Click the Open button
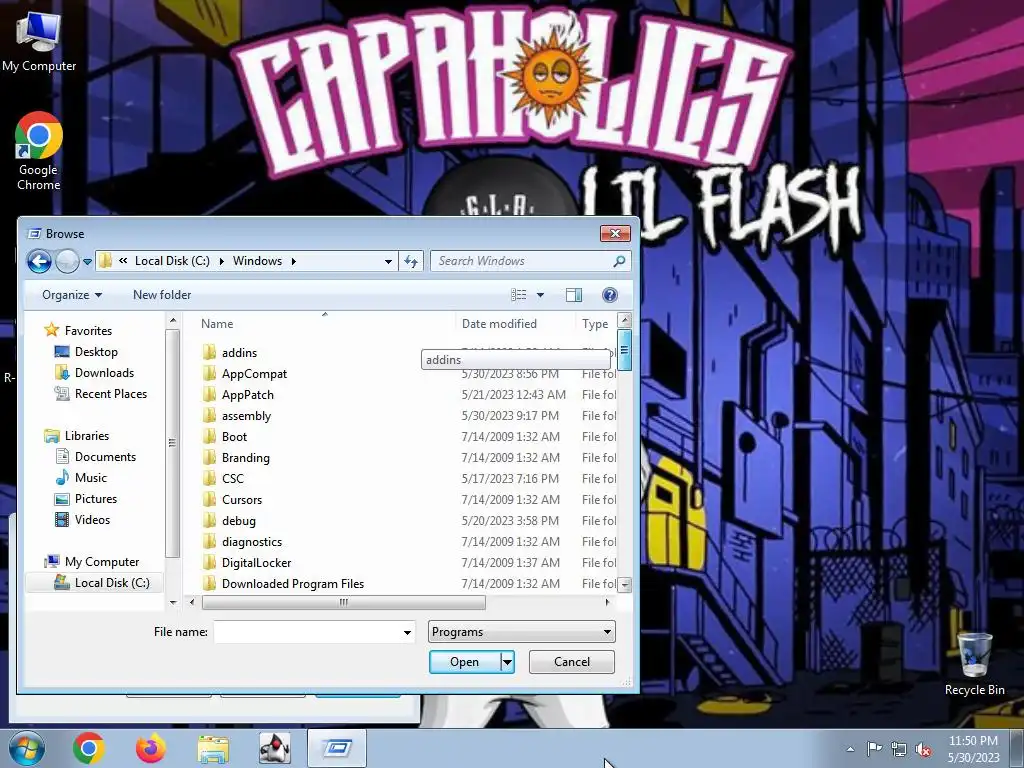 464,662
